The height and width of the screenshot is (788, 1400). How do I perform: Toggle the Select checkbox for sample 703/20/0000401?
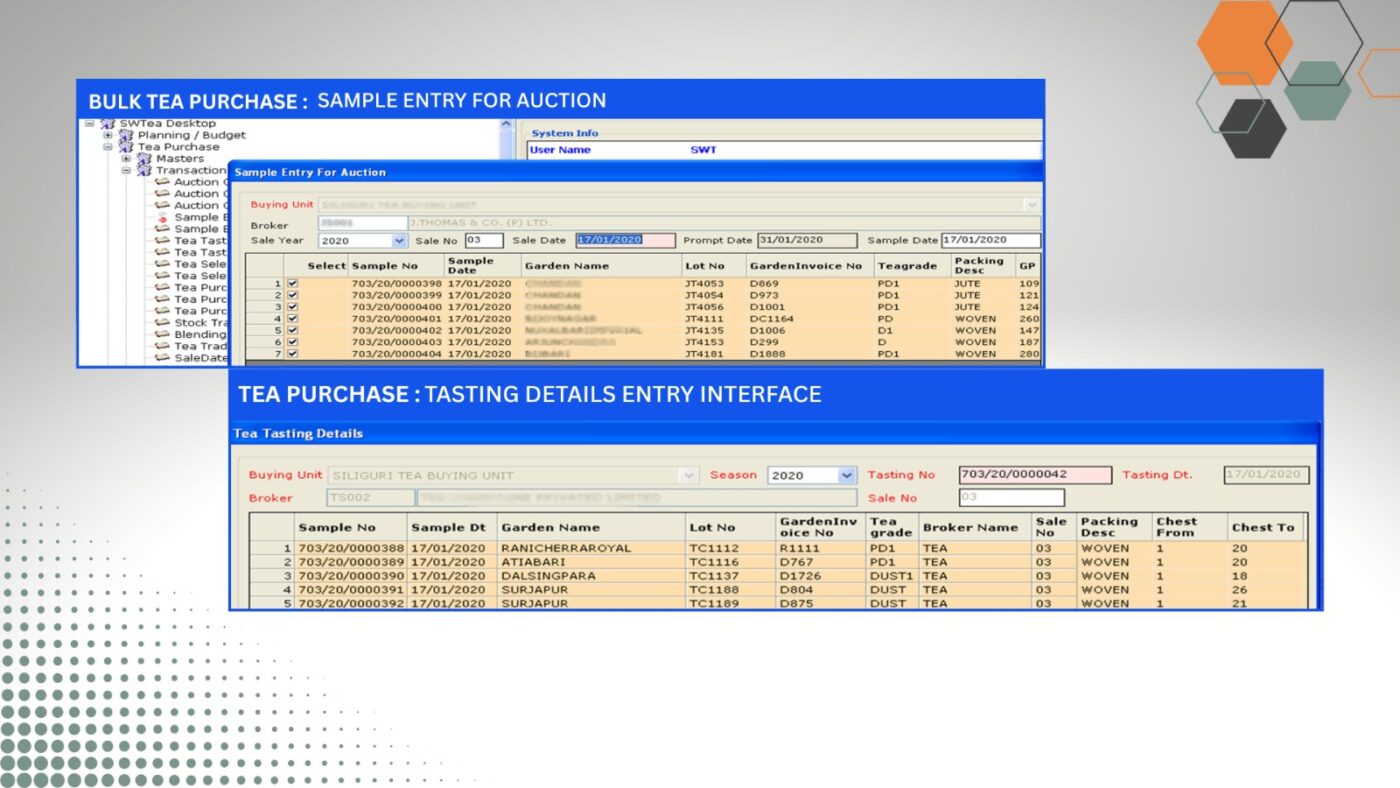(x=292, y=318)
